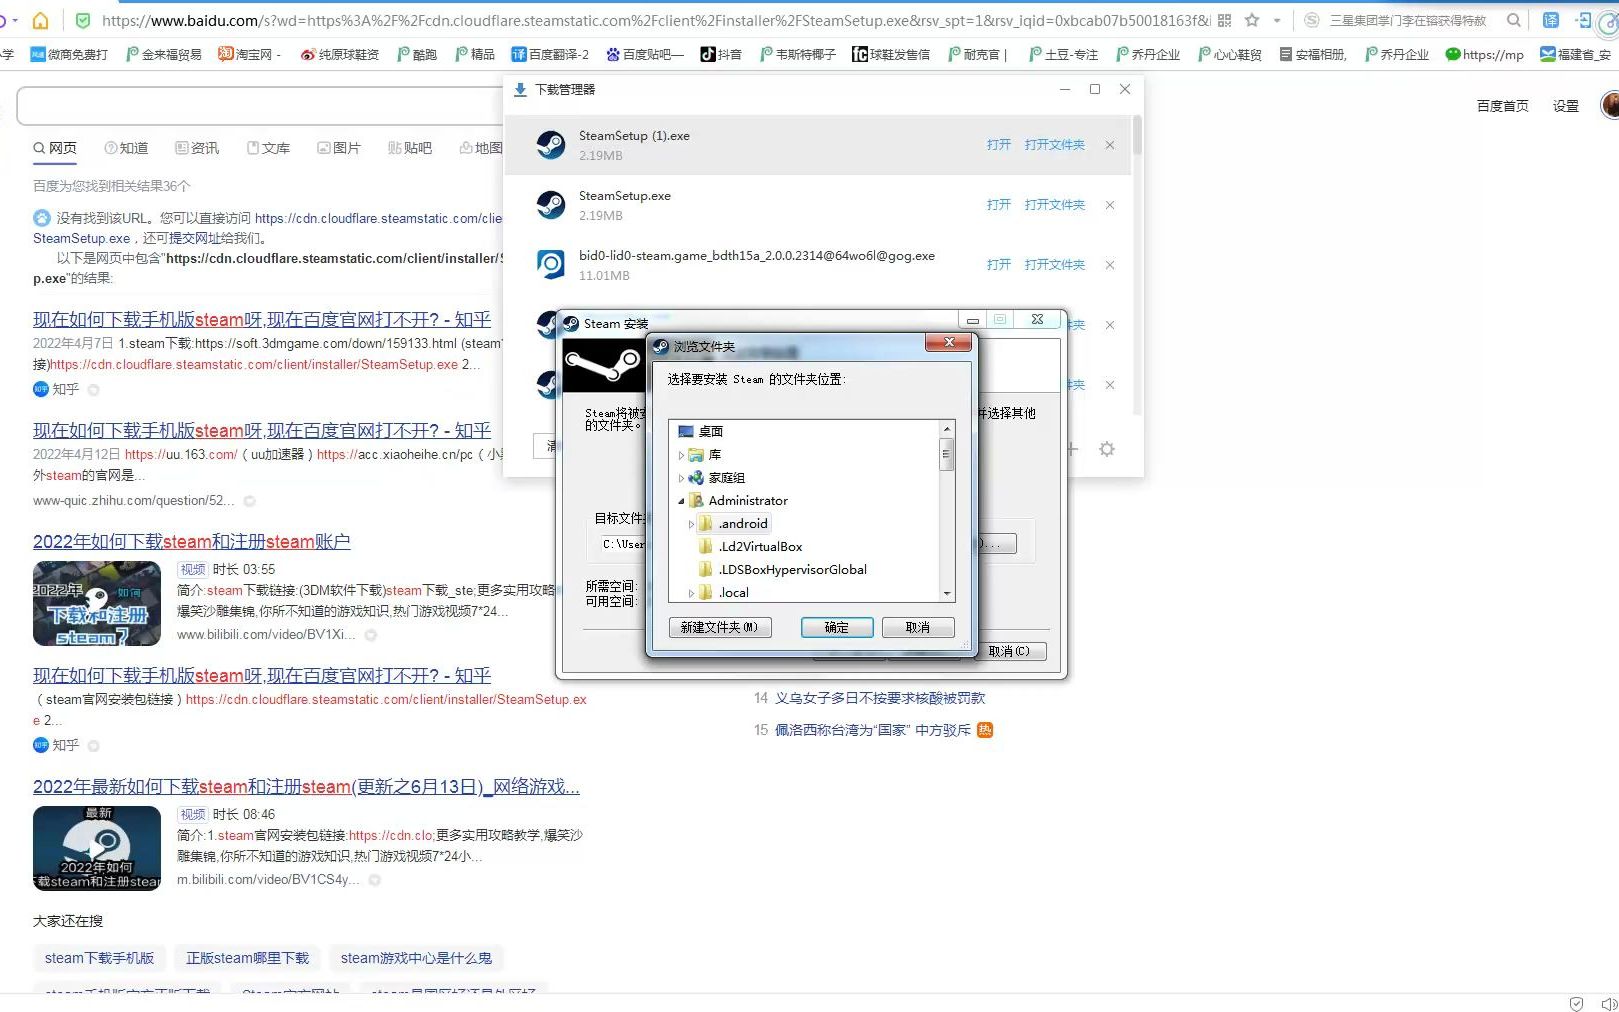
Task: Select the 图片 search tab
Action: [339, 148]
